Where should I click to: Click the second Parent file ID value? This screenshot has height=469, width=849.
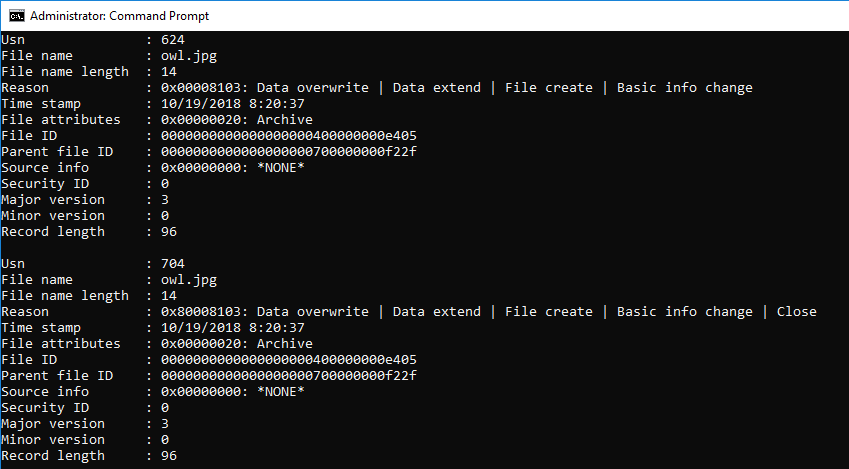coord(289,376)
